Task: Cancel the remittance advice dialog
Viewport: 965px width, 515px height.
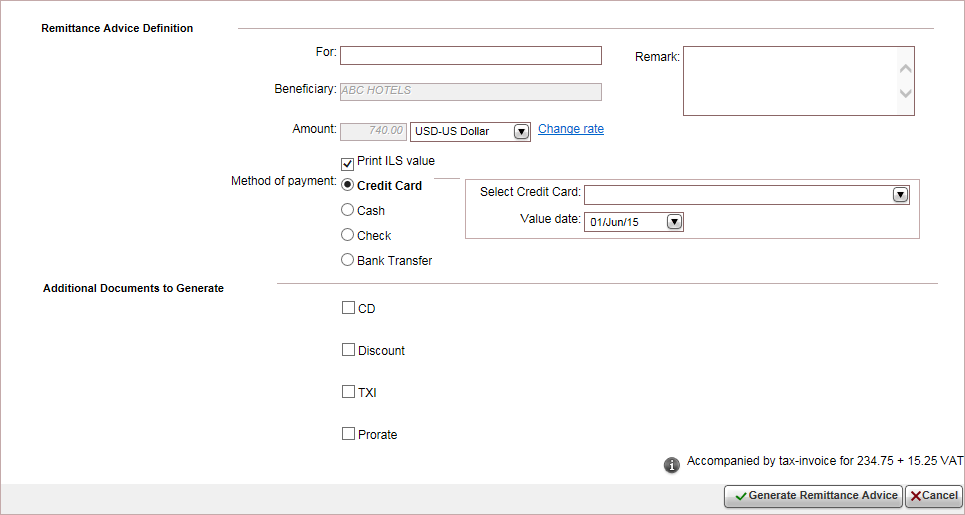Action: [934, 496]
